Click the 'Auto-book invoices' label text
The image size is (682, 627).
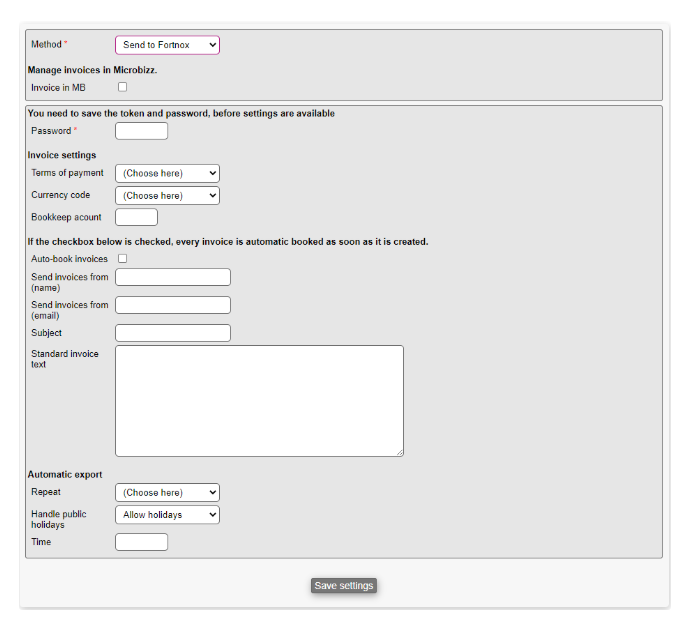69,259
